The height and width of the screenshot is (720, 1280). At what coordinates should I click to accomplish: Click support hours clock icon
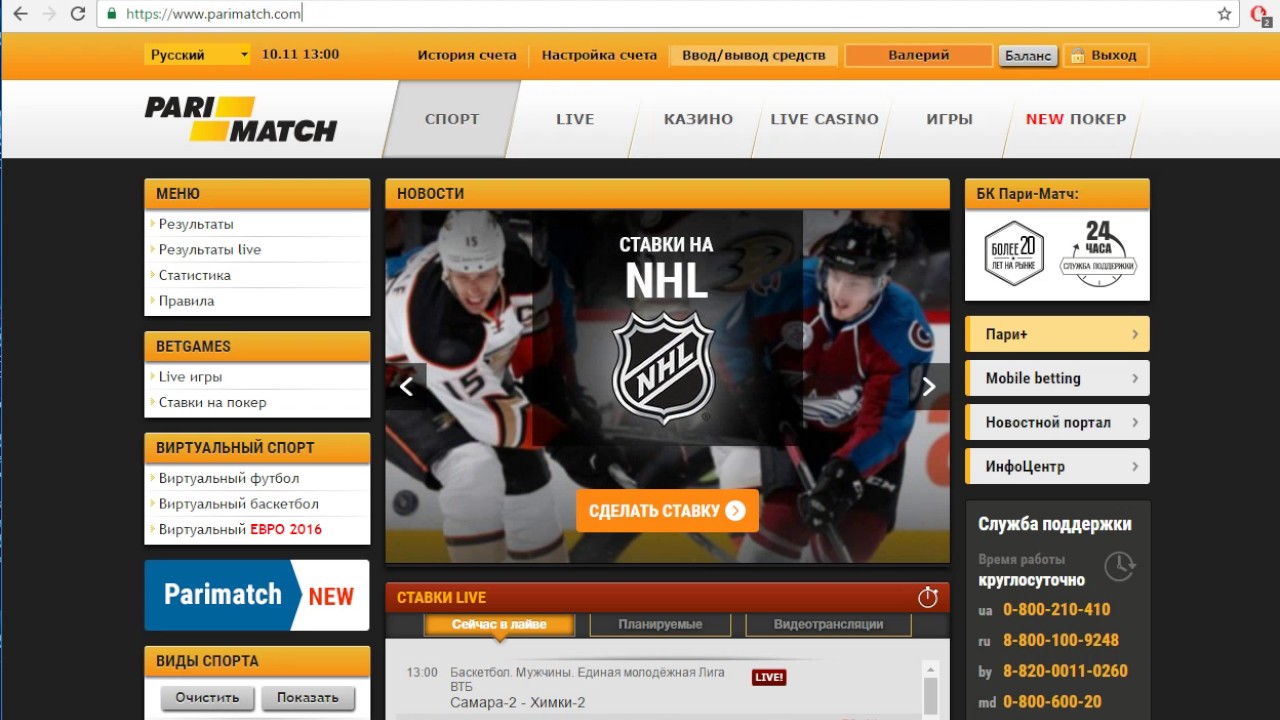(x=1120, y=566)
